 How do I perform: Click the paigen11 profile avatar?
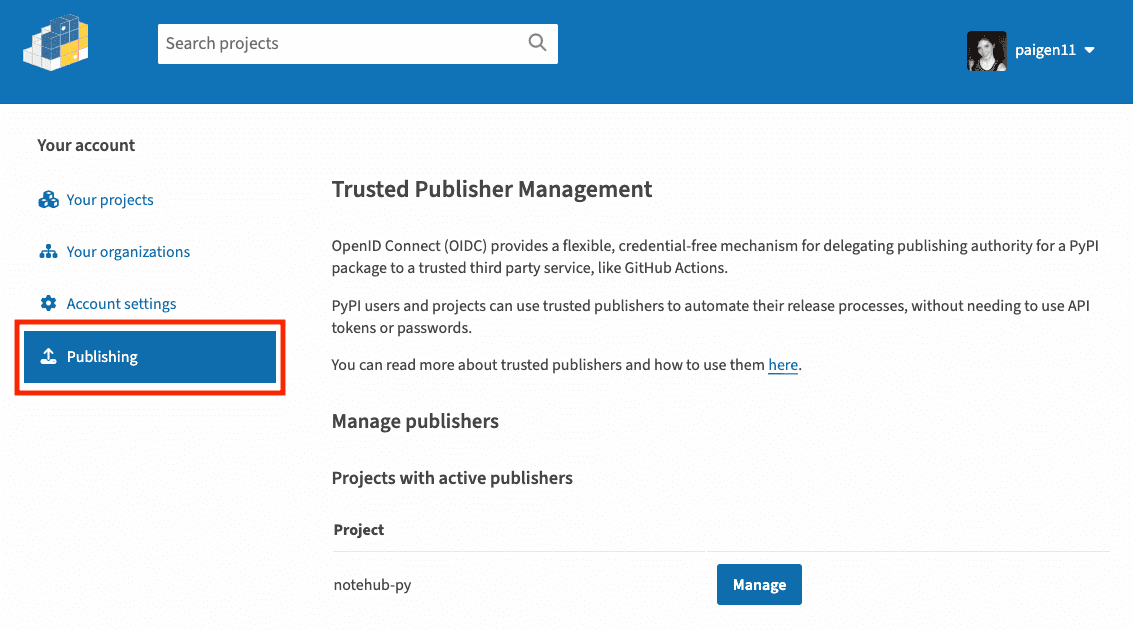[986, 51]
